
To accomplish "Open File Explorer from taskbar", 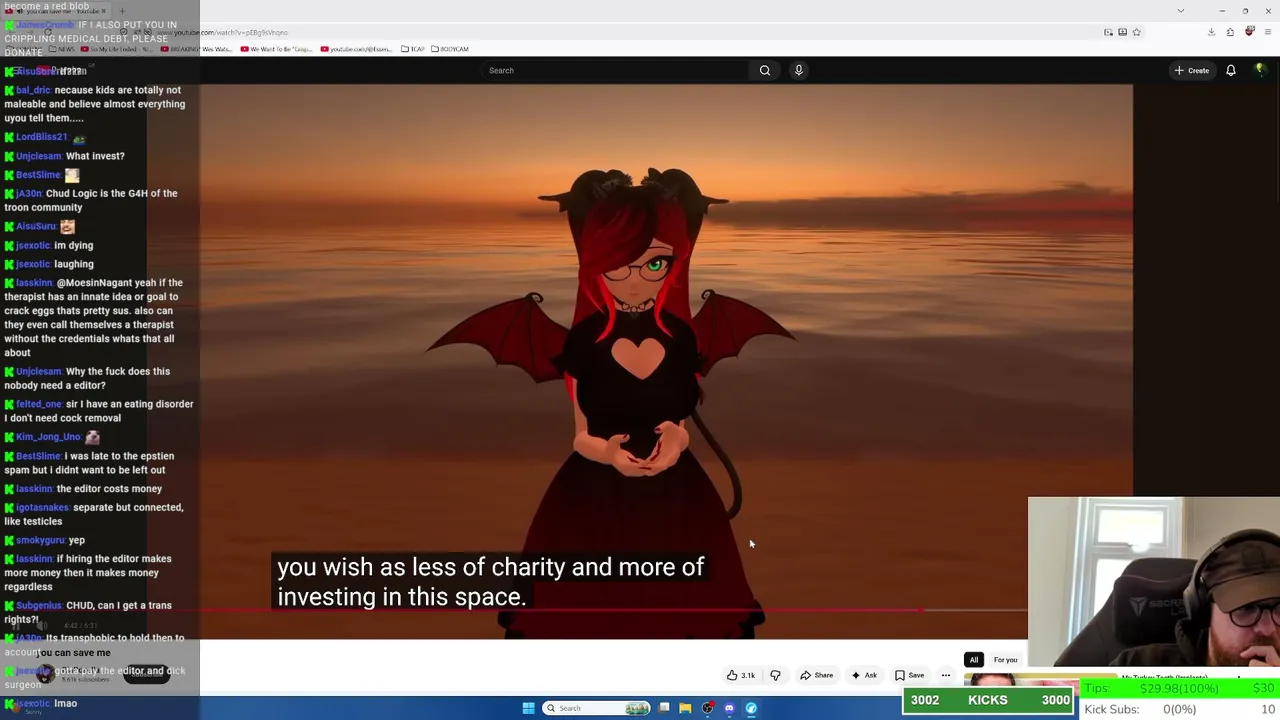I will [x=685, y=708].
